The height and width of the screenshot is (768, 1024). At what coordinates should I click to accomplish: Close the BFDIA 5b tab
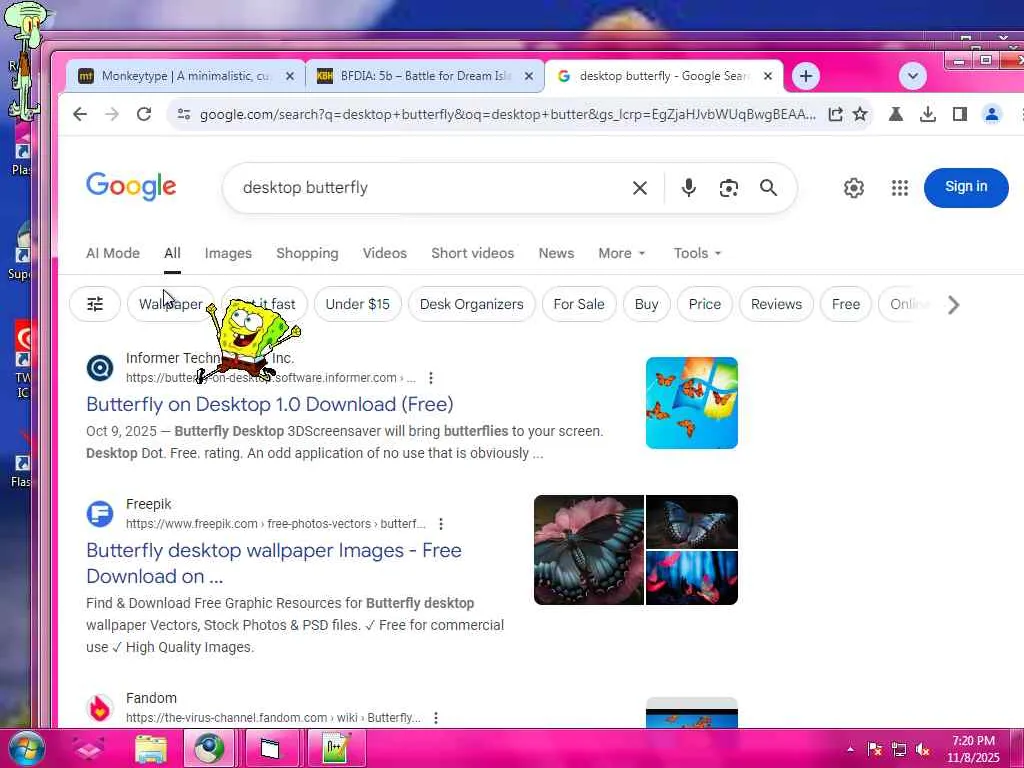coord(529,76)
